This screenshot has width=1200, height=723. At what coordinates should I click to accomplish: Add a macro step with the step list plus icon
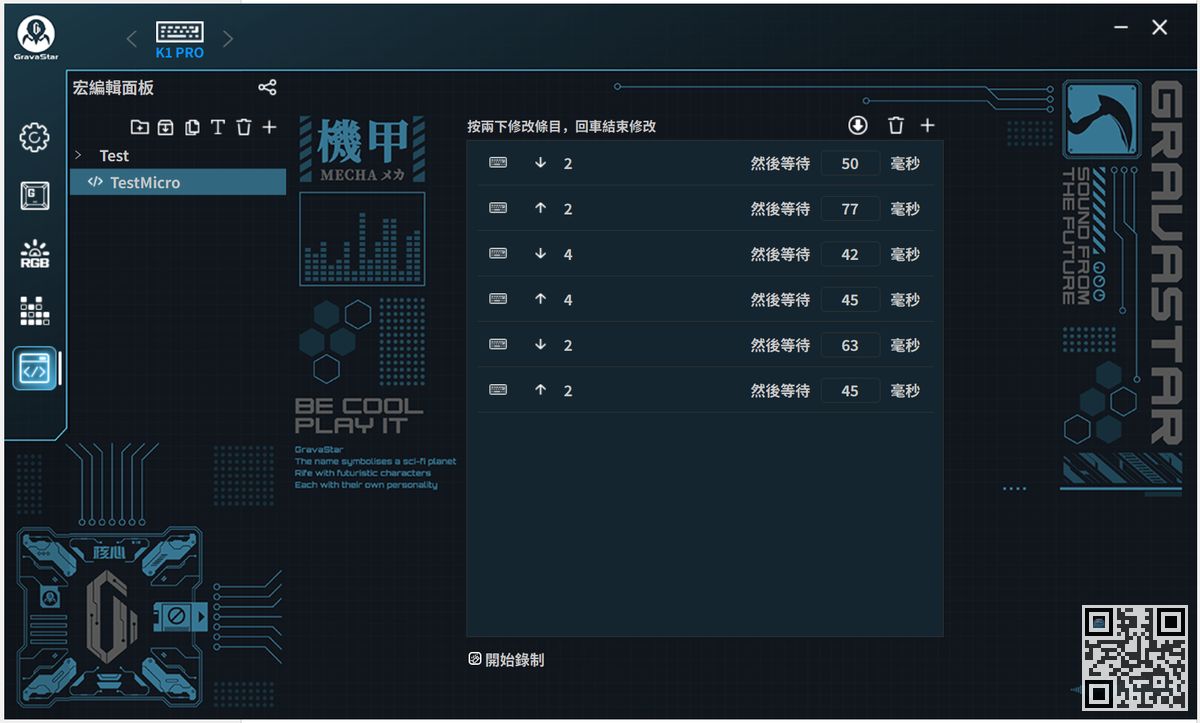tap(927, 125)
